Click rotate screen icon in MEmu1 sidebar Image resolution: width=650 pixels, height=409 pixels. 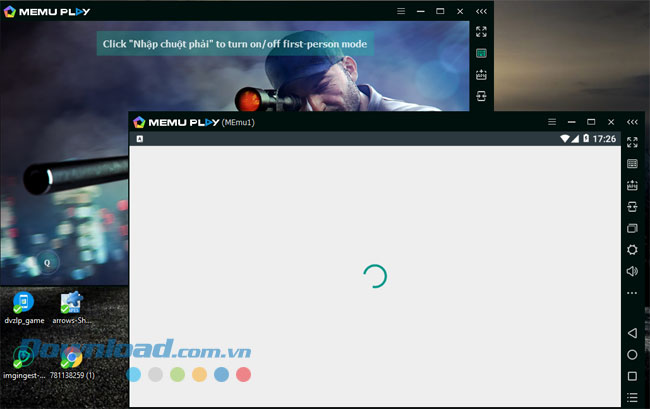632,206
